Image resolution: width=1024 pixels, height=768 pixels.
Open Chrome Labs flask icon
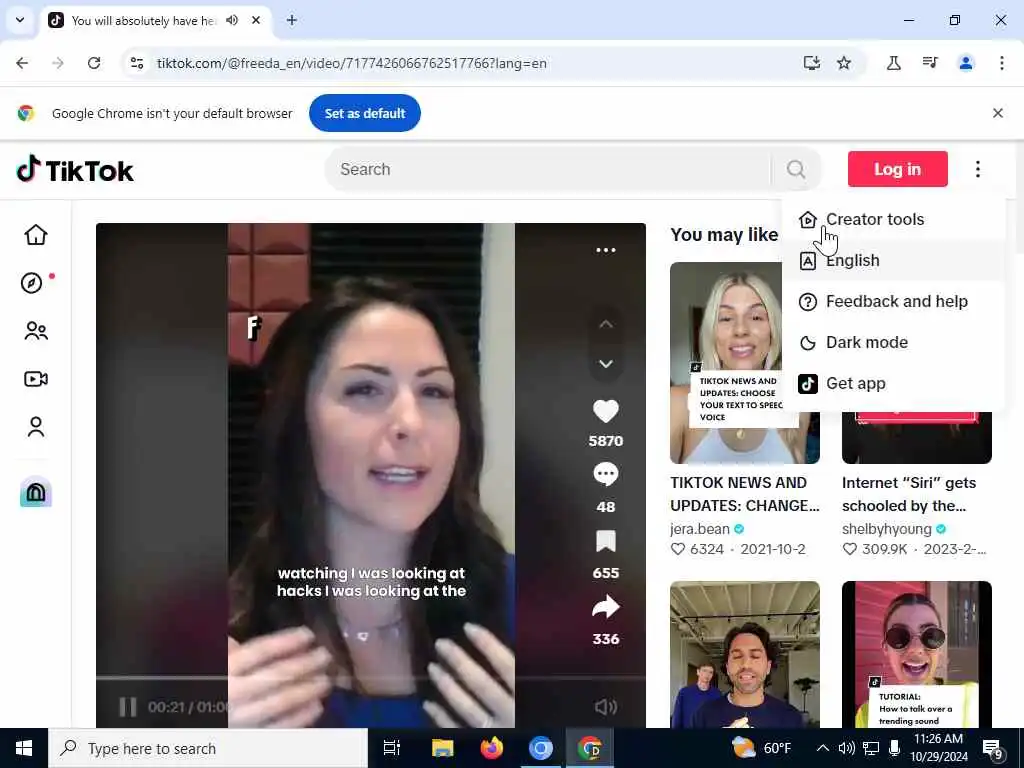click(x=893, y=63)
